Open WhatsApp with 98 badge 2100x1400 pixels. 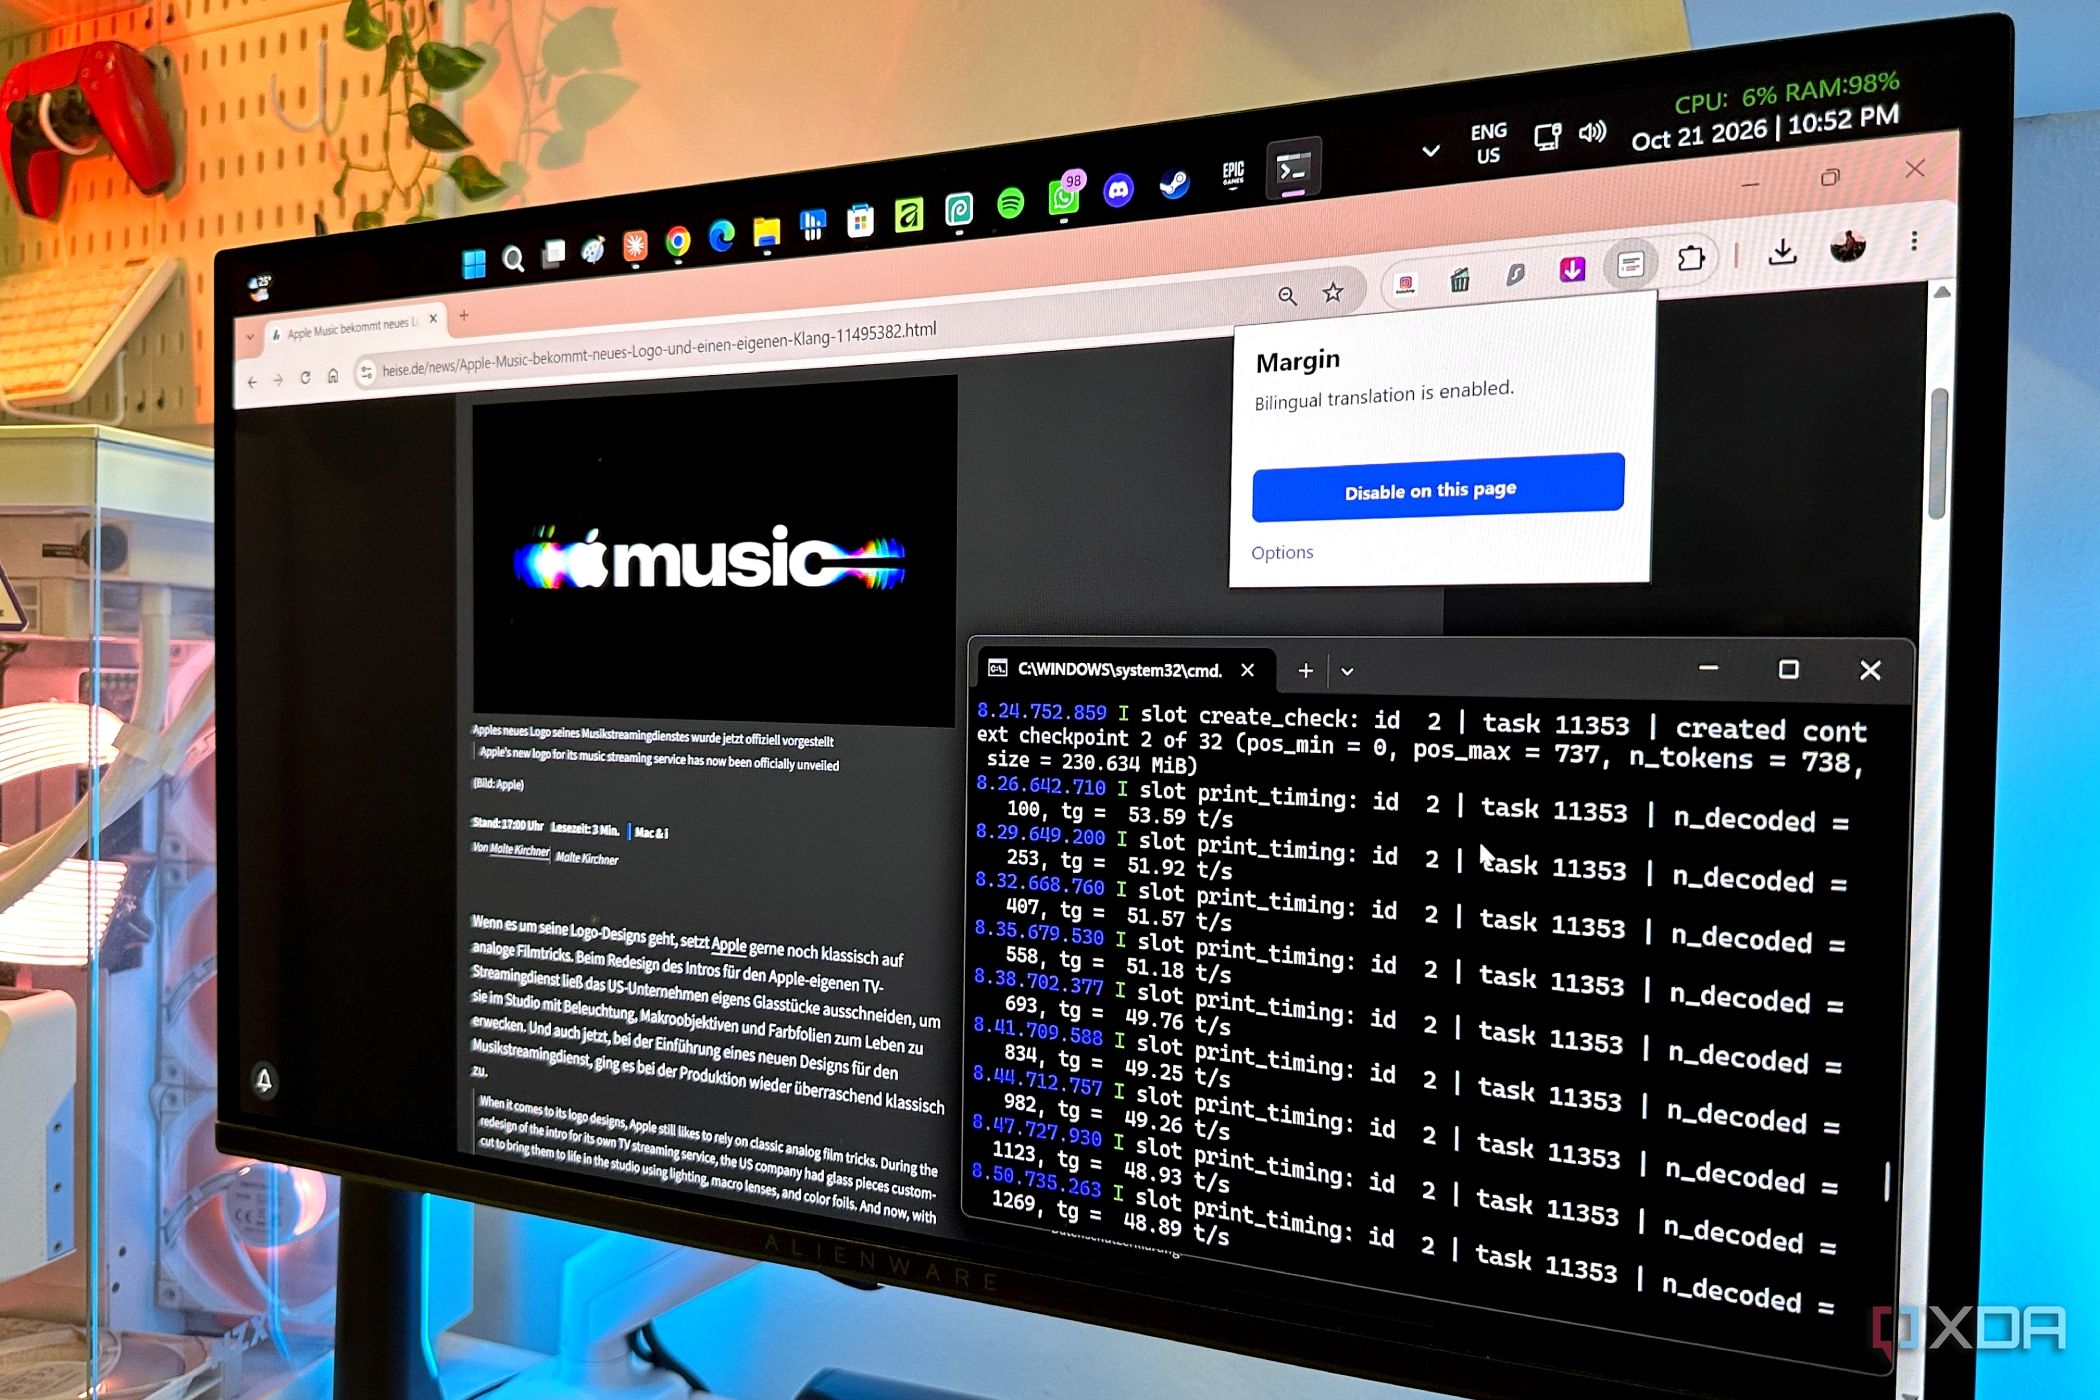pos(1064,196)
